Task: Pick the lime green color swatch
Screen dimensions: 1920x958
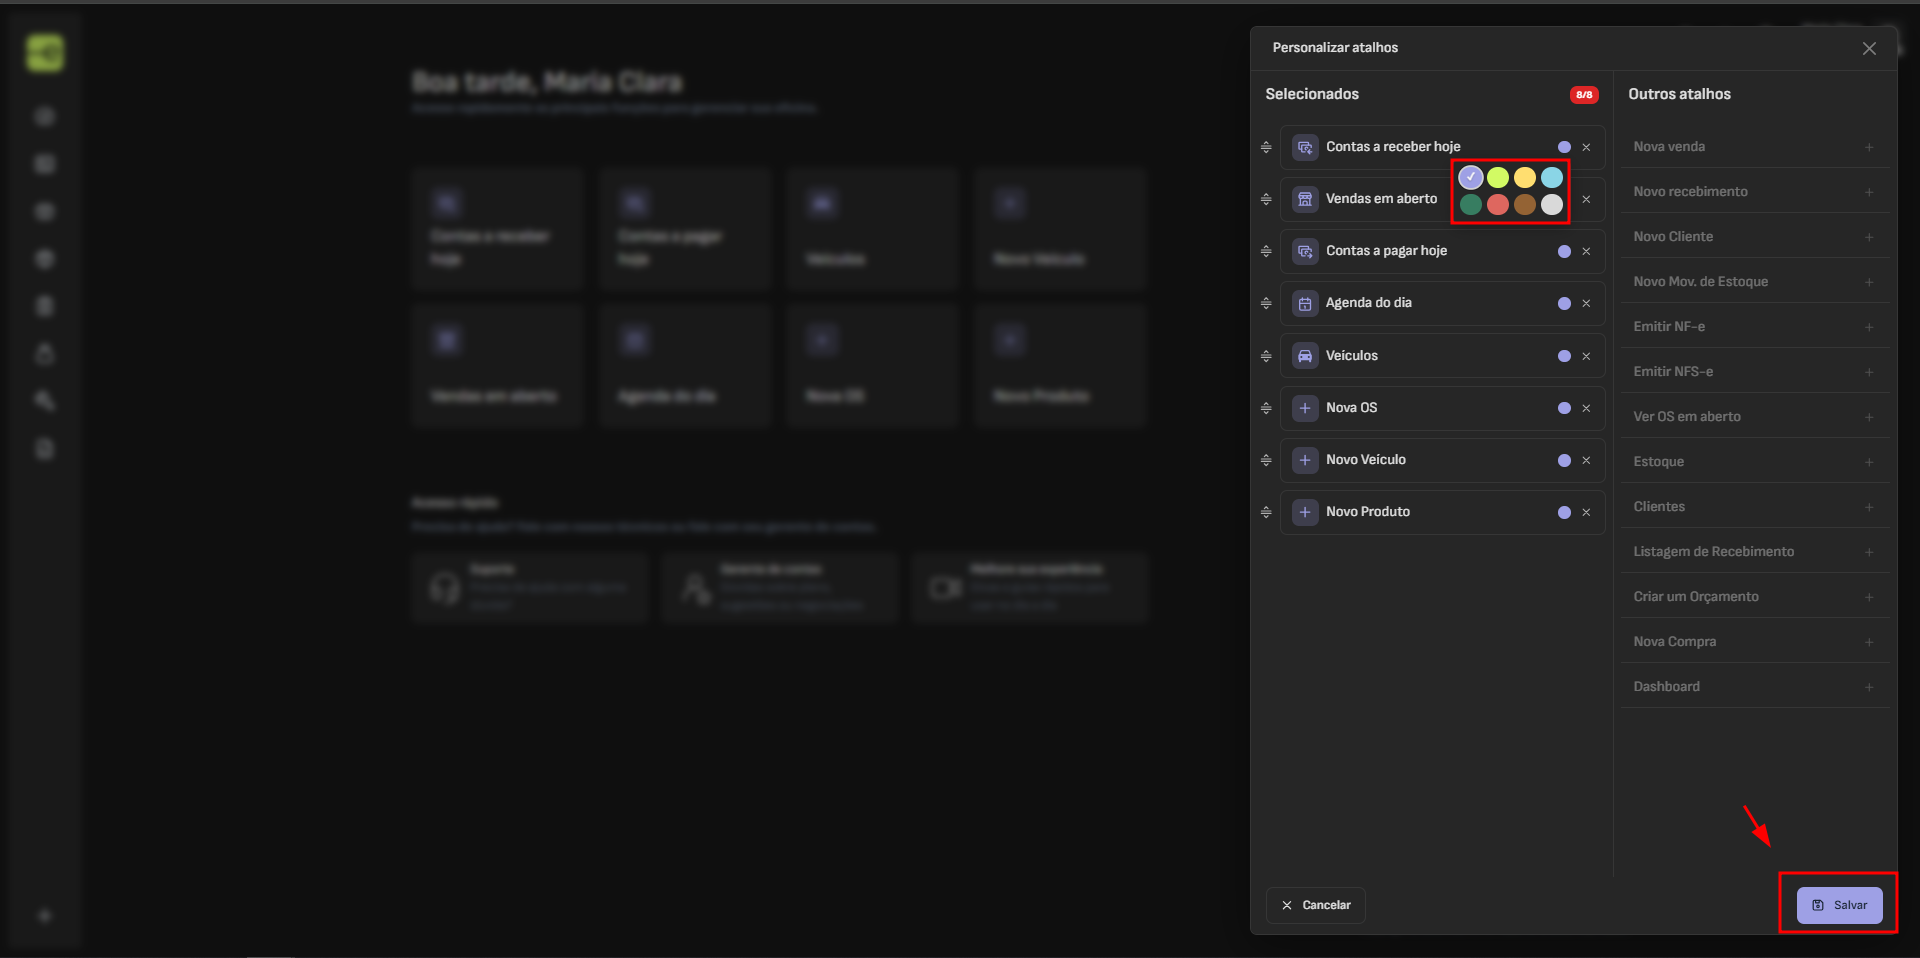Action: 1497,178
